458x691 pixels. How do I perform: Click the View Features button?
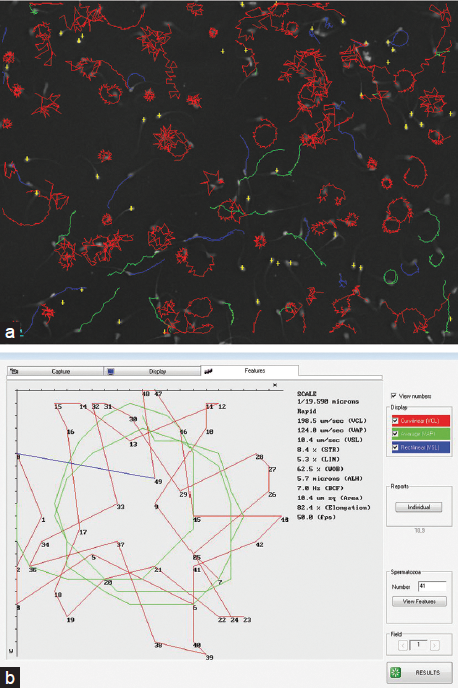419,602
